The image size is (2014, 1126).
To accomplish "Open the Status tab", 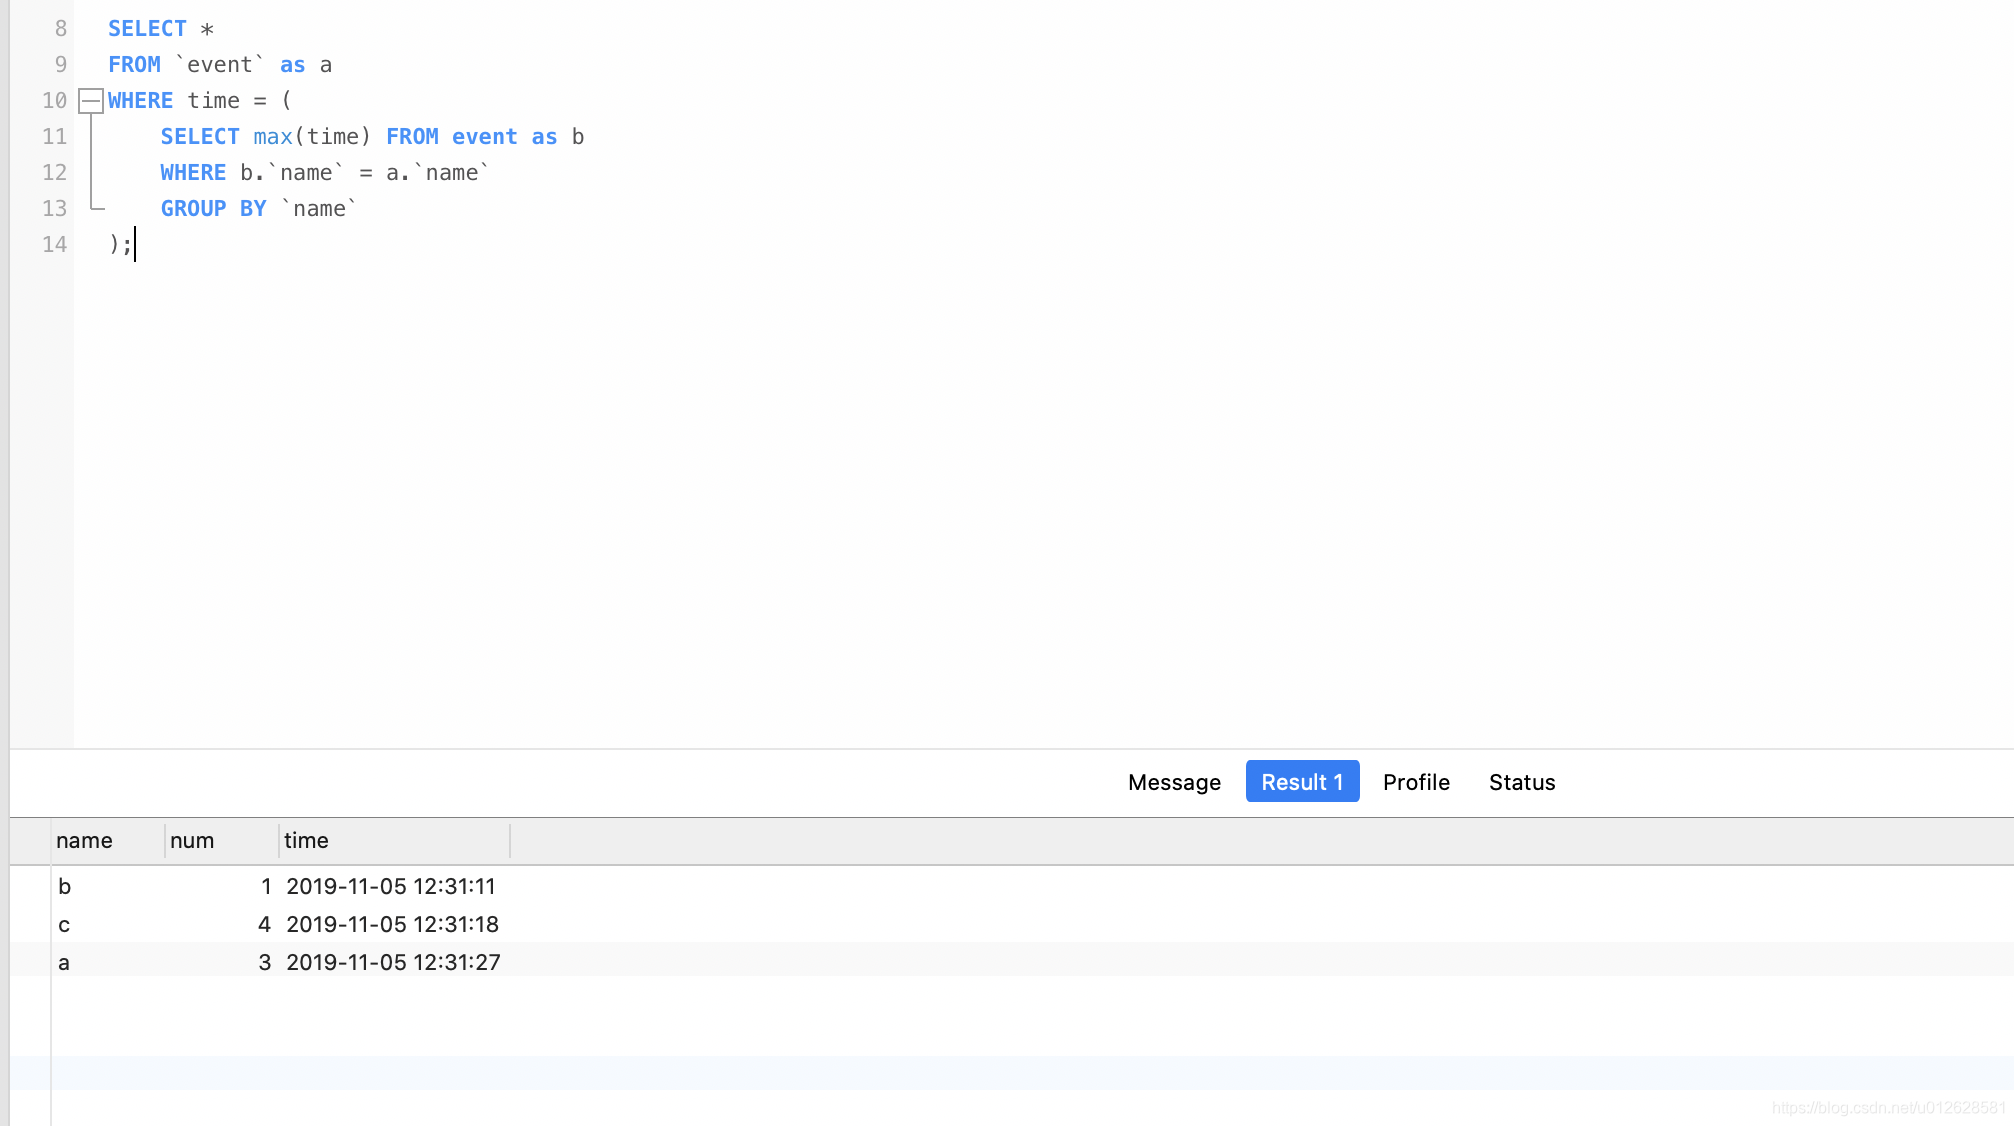I will pos(1522,782).
